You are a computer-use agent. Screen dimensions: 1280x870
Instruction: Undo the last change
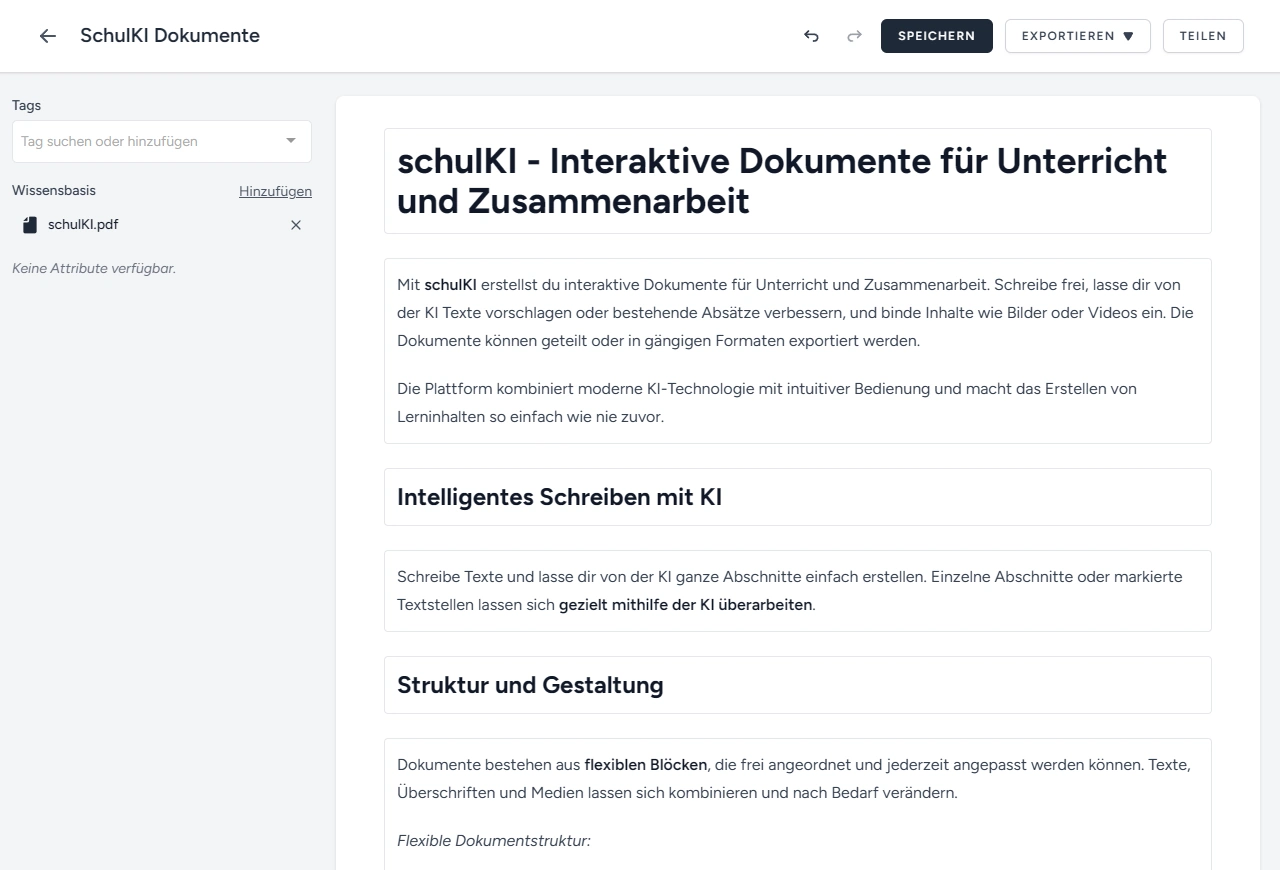[x=811, y=36]
